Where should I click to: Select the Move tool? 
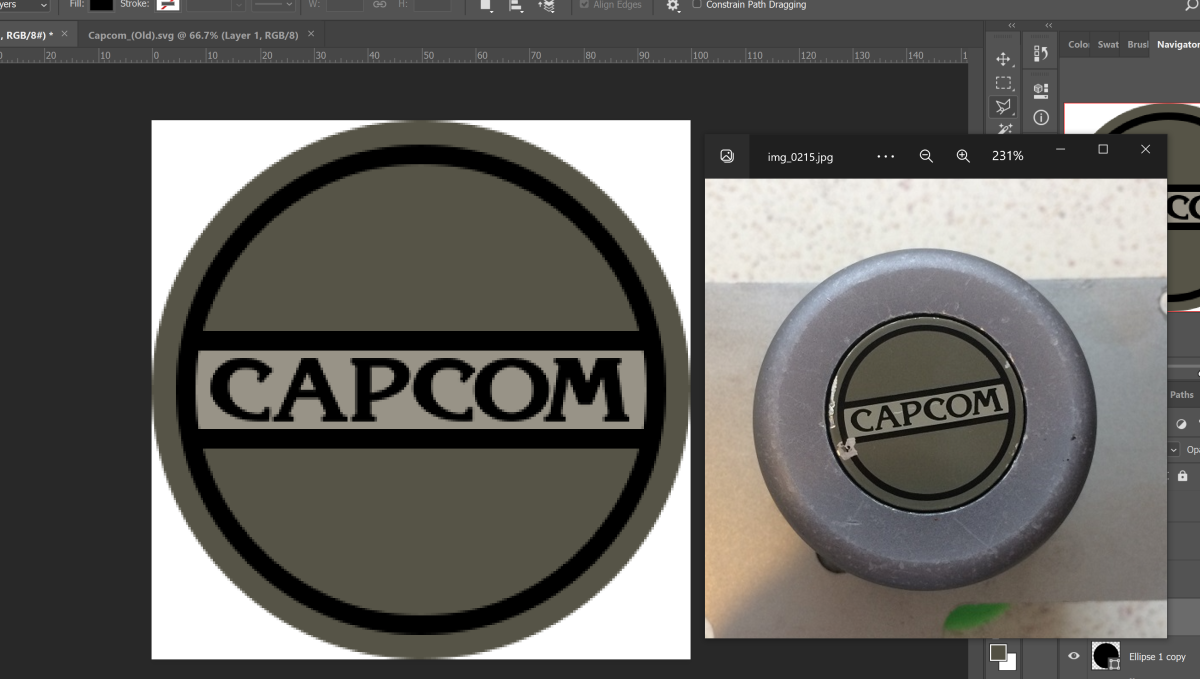(1004, 59)
